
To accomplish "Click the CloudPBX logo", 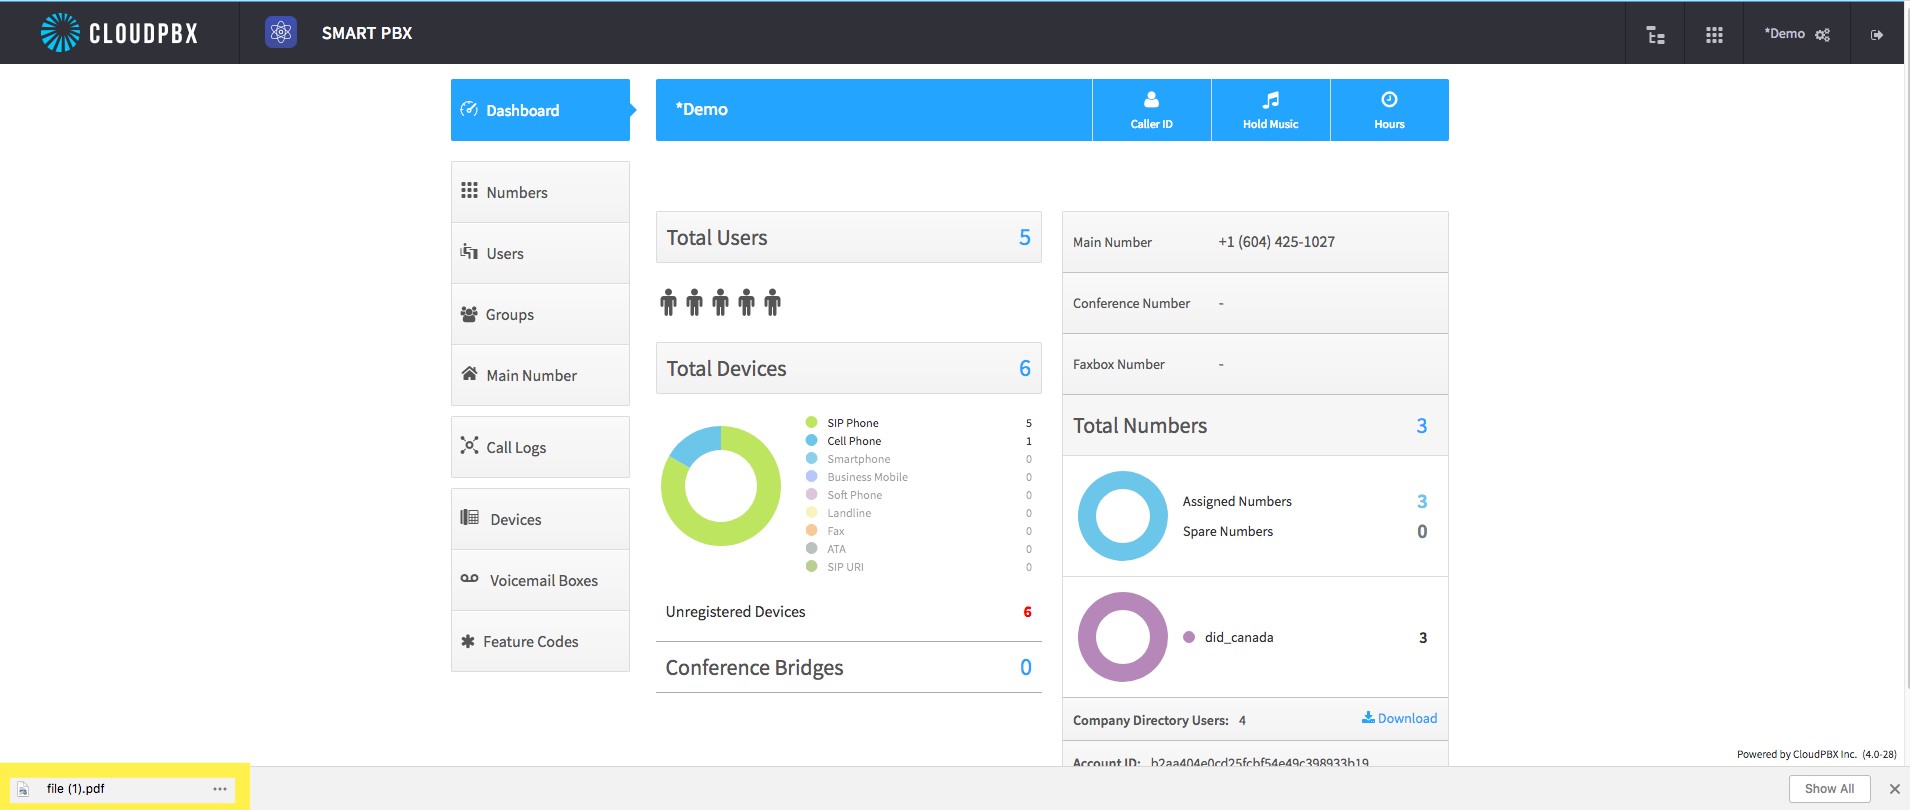I will (x=119, y=33).
